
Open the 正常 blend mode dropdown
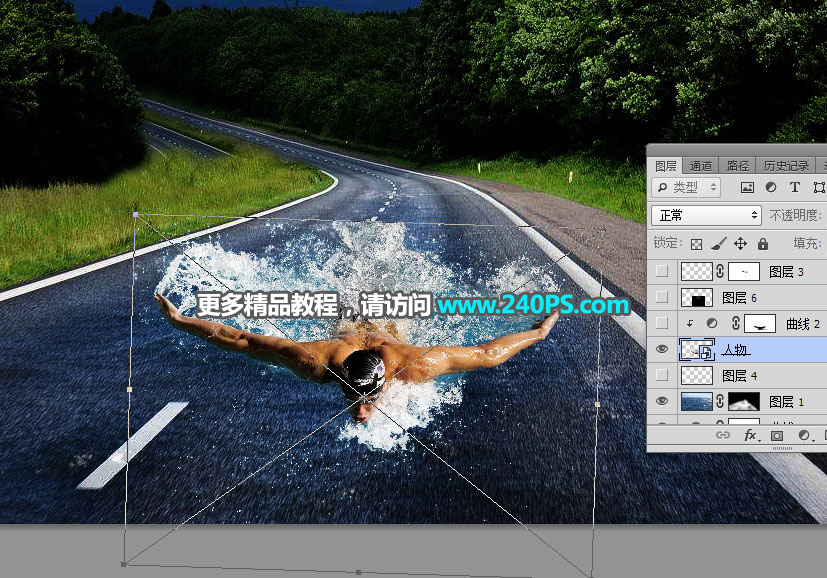(x=707, y=215)
